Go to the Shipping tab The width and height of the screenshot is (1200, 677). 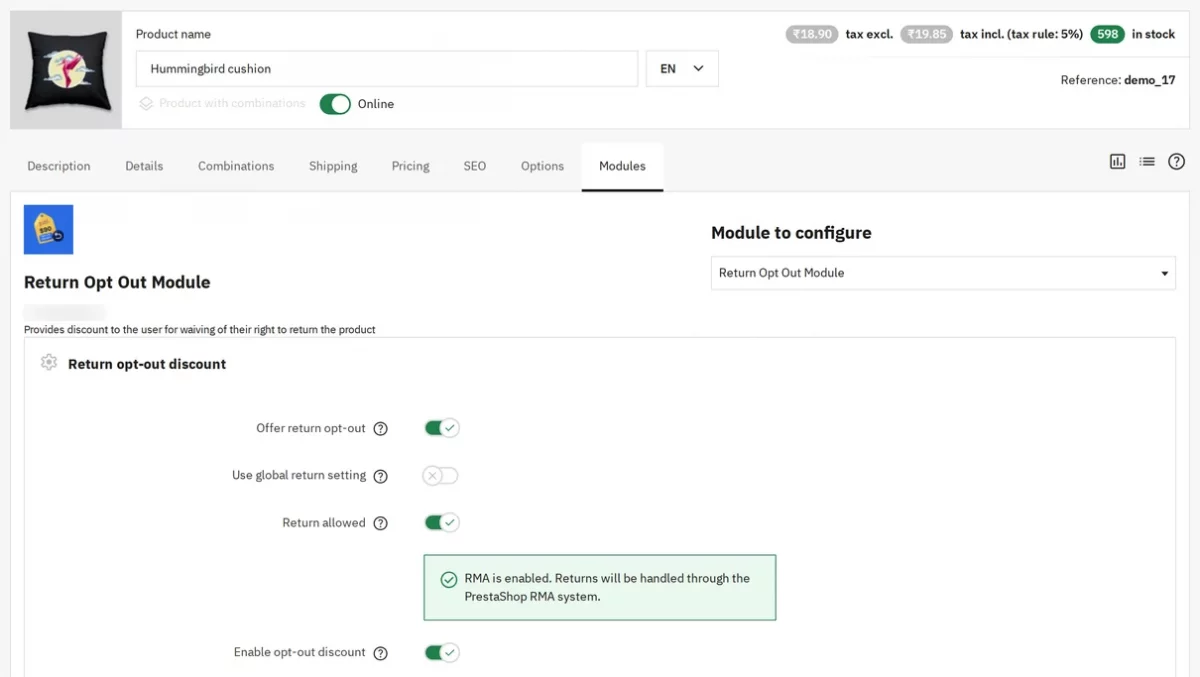tap(333, 166)
